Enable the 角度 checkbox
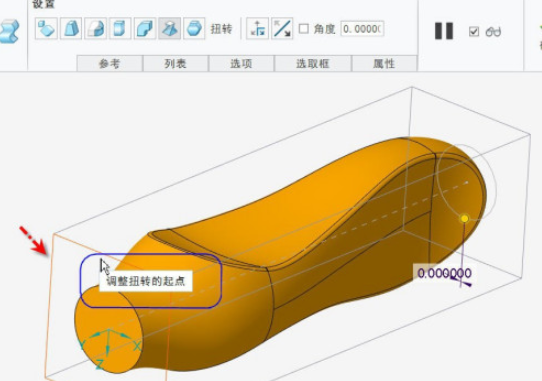The width and height of the screenshot is (542, 381). [x=304, y=28]
